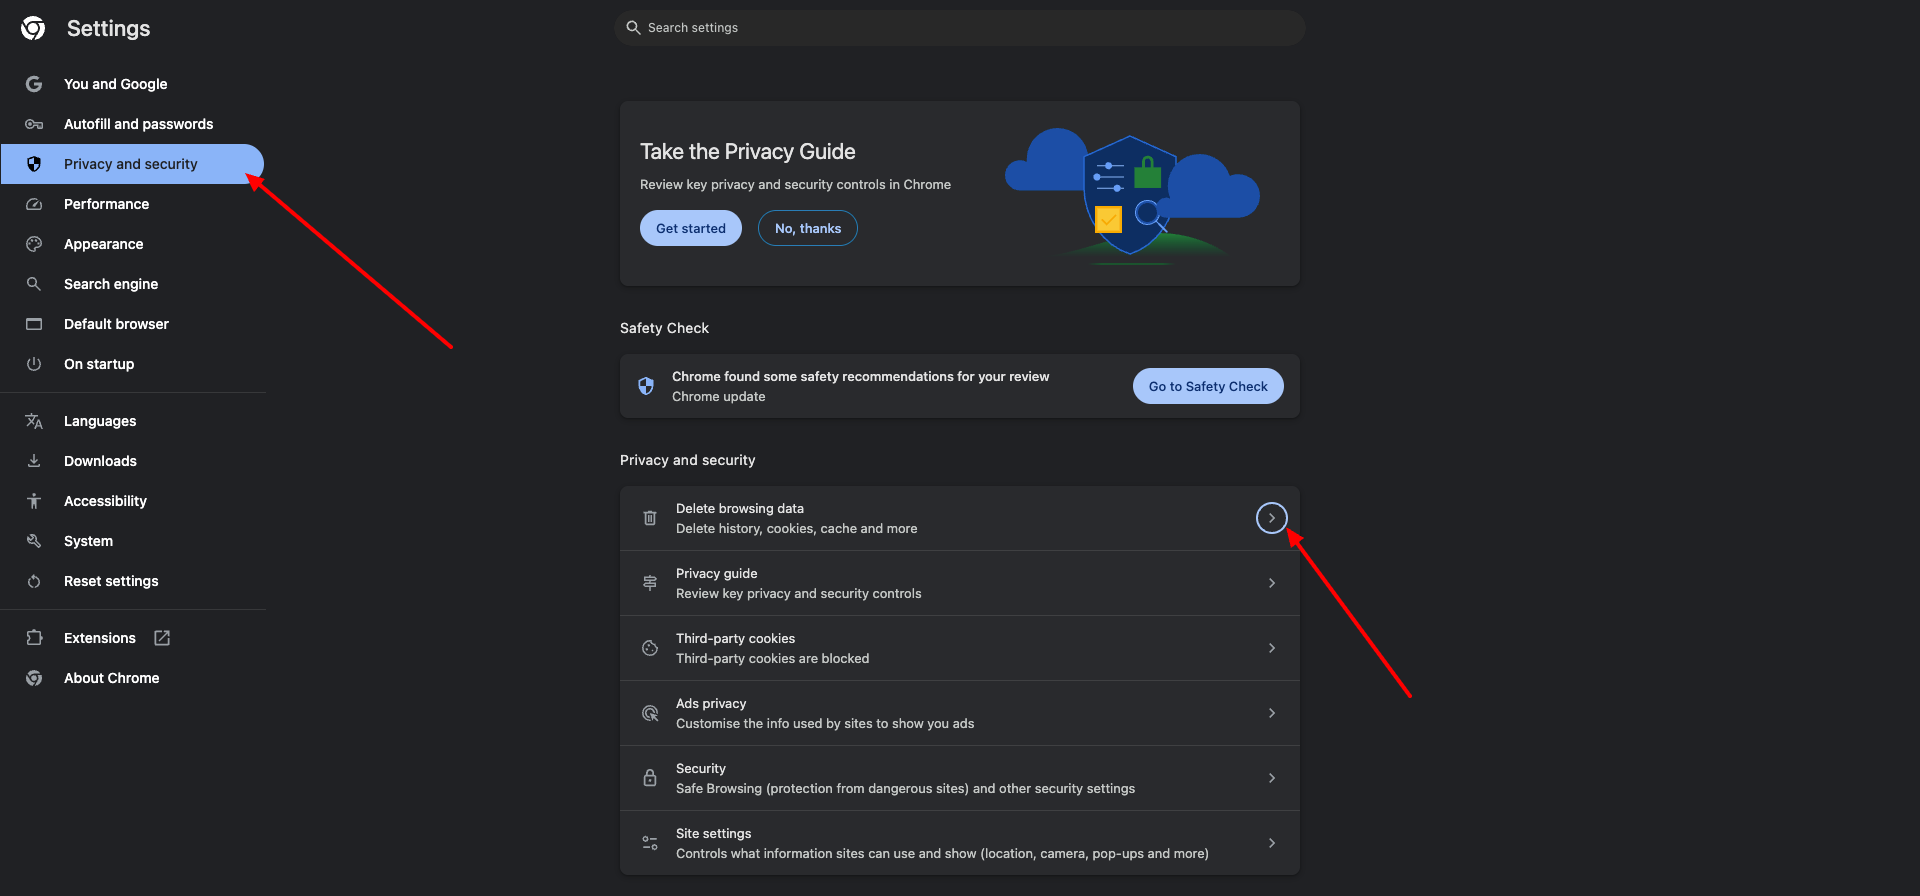This screenshot has width=1920, height=896.
Task: Click the shield icon in Safety Check card
Action: [646, 386]
